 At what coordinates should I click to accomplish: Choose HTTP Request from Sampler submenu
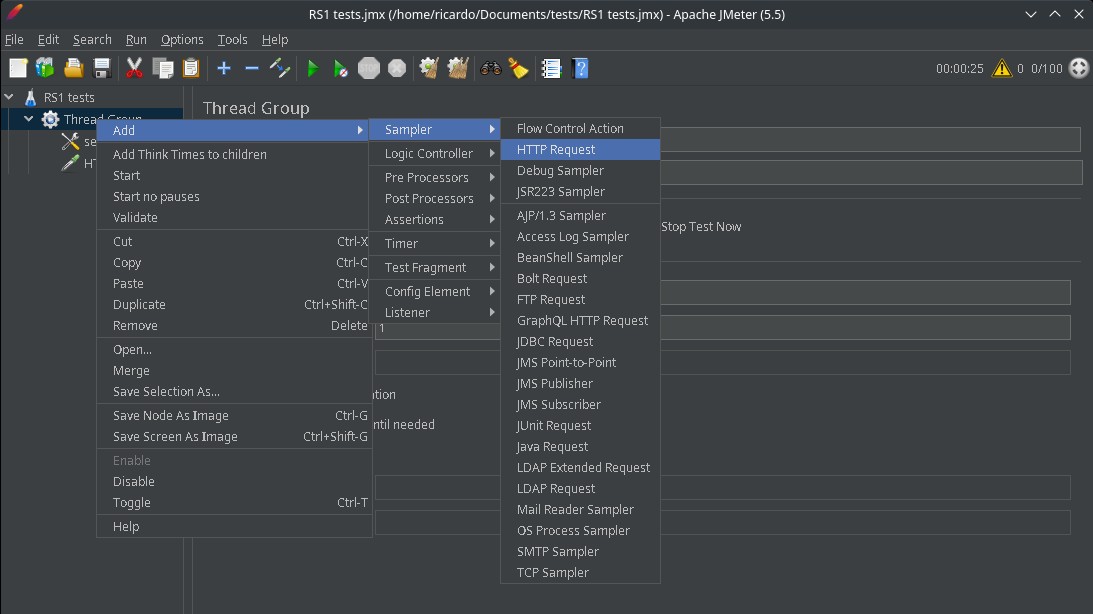pos(580,149)
